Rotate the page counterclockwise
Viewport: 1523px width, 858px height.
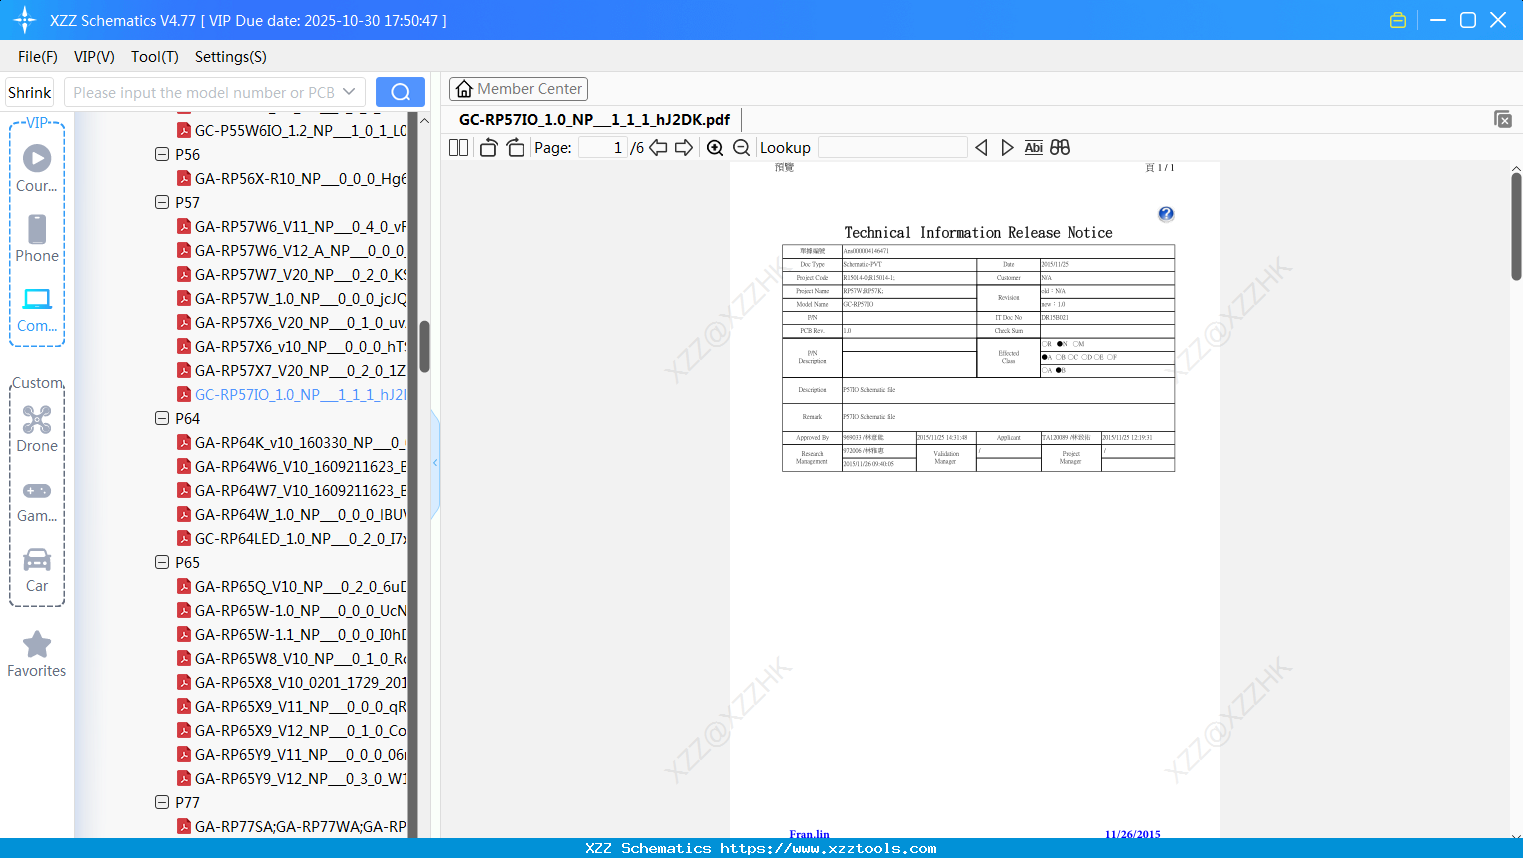[488, 148]
